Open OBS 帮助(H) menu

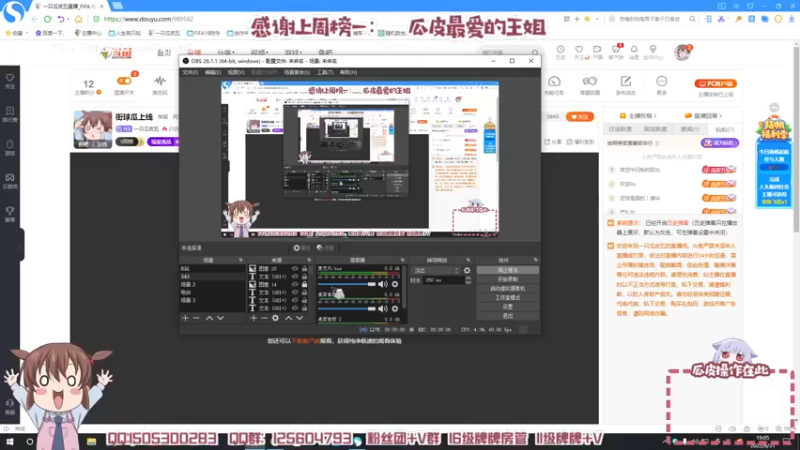pos(348,72)
